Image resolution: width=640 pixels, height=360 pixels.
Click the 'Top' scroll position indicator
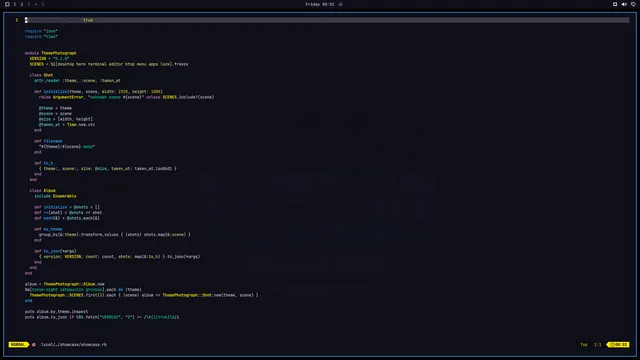coord(584,344)
